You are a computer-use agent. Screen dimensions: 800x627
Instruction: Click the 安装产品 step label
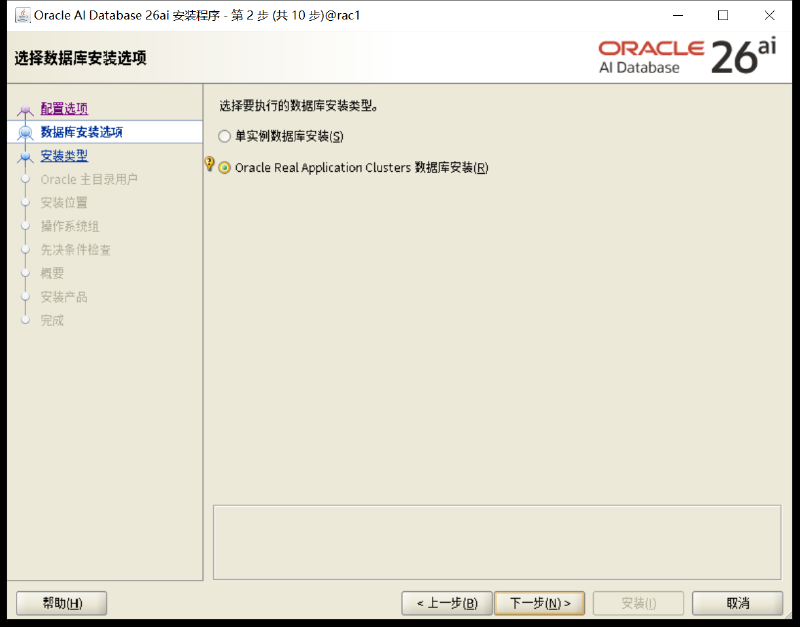[x=64, y=297]
